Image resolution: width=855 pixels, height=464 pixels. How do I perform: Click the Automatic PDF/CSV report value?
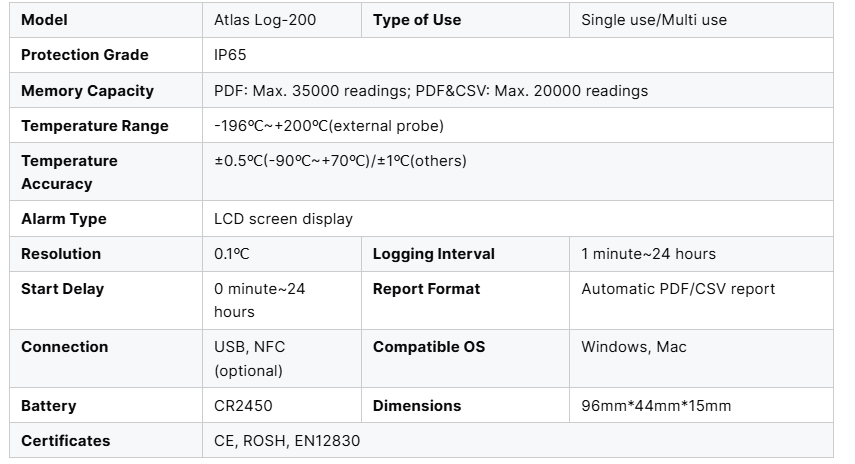click(678, 289)
